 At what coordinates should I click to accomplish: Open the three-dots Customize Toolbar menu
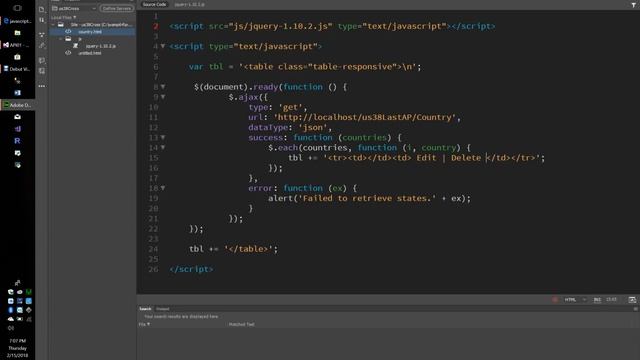point(42,86)
